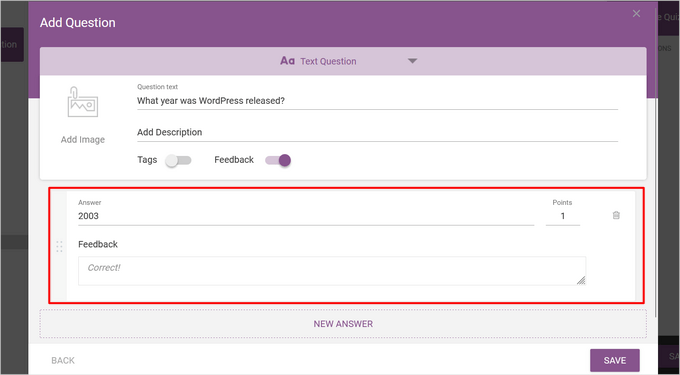Viewport: 680px width, 375px height.
Task: Close the Add Question dialog with X
Action: [x=636, y=13]
